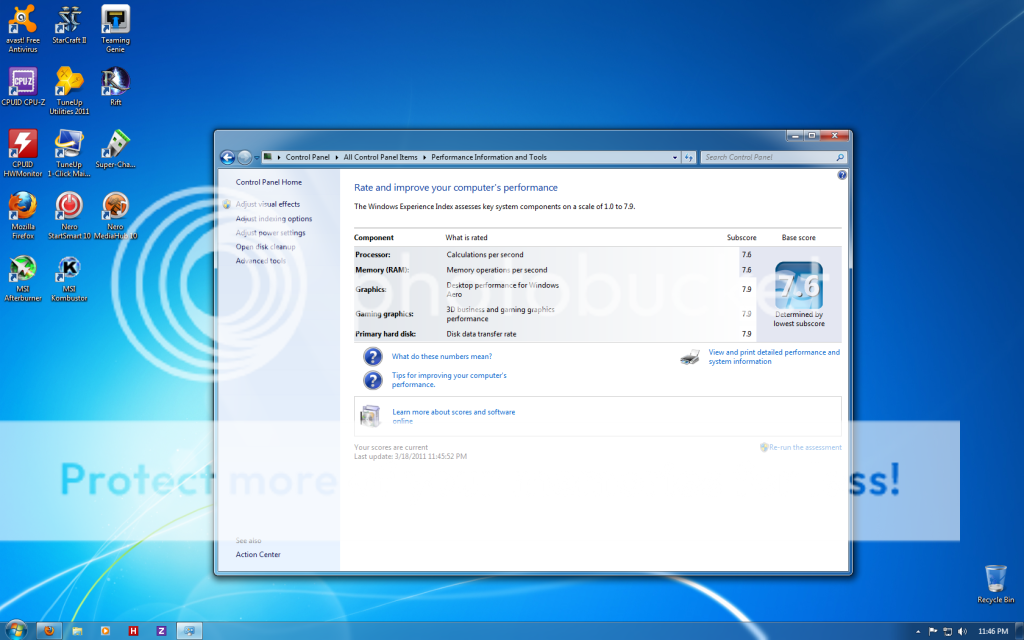The width and height of the screenshot is (1024, 640).
Task: Click 'Learn more about scores and software online'
Action: tap(453, 417)
